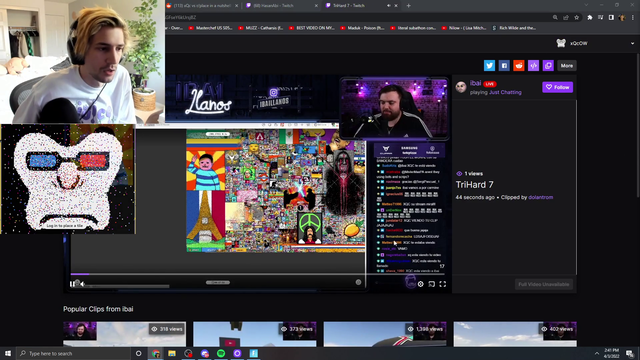The image size is (640, 360).
Task: Open popular clip with 402 views
Action: point(515,334)
